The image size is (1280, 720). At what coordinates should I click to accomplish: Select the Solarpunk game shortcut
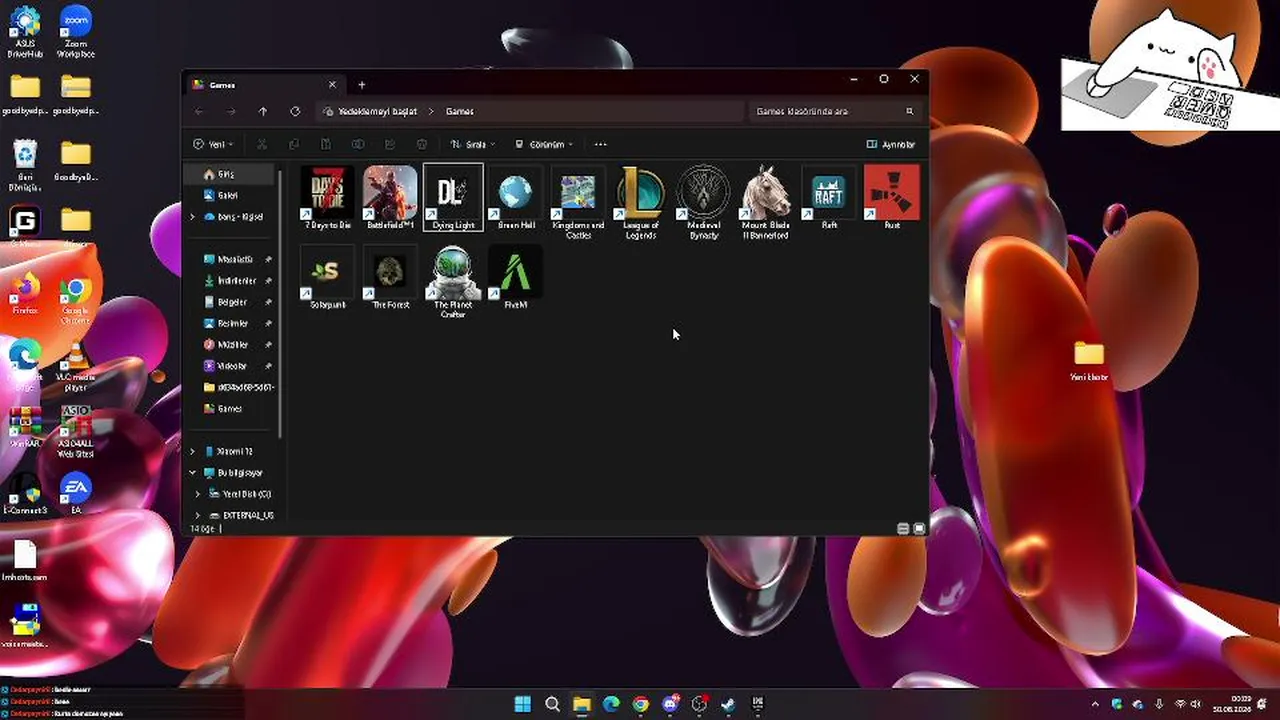[327, 278]
